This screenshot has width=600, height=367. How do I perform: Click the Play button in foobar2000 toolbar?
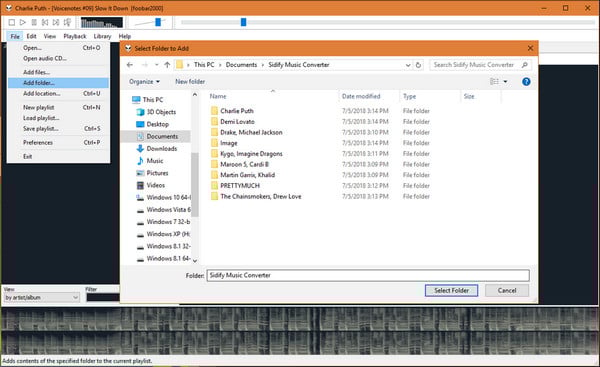click(x=23, y=23)
